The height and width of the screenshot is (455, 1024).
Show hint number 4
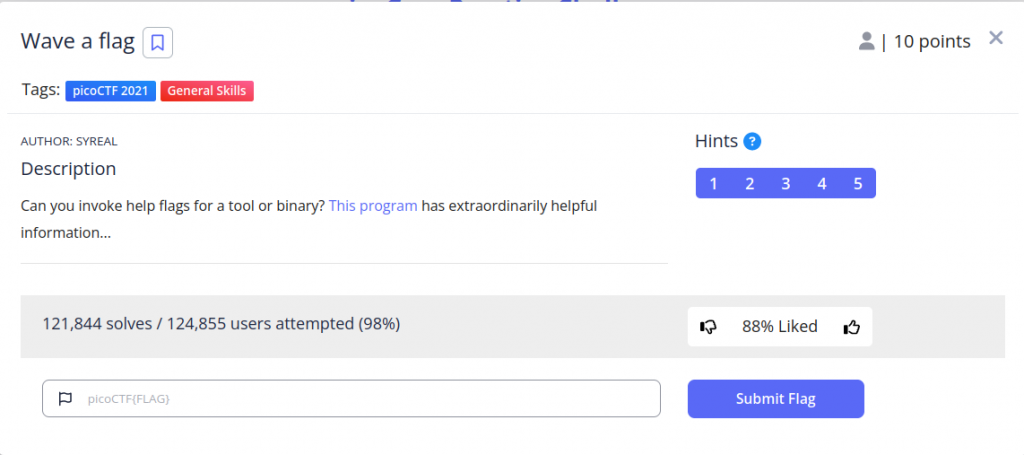pyautogui.click(x=822, y=183)
